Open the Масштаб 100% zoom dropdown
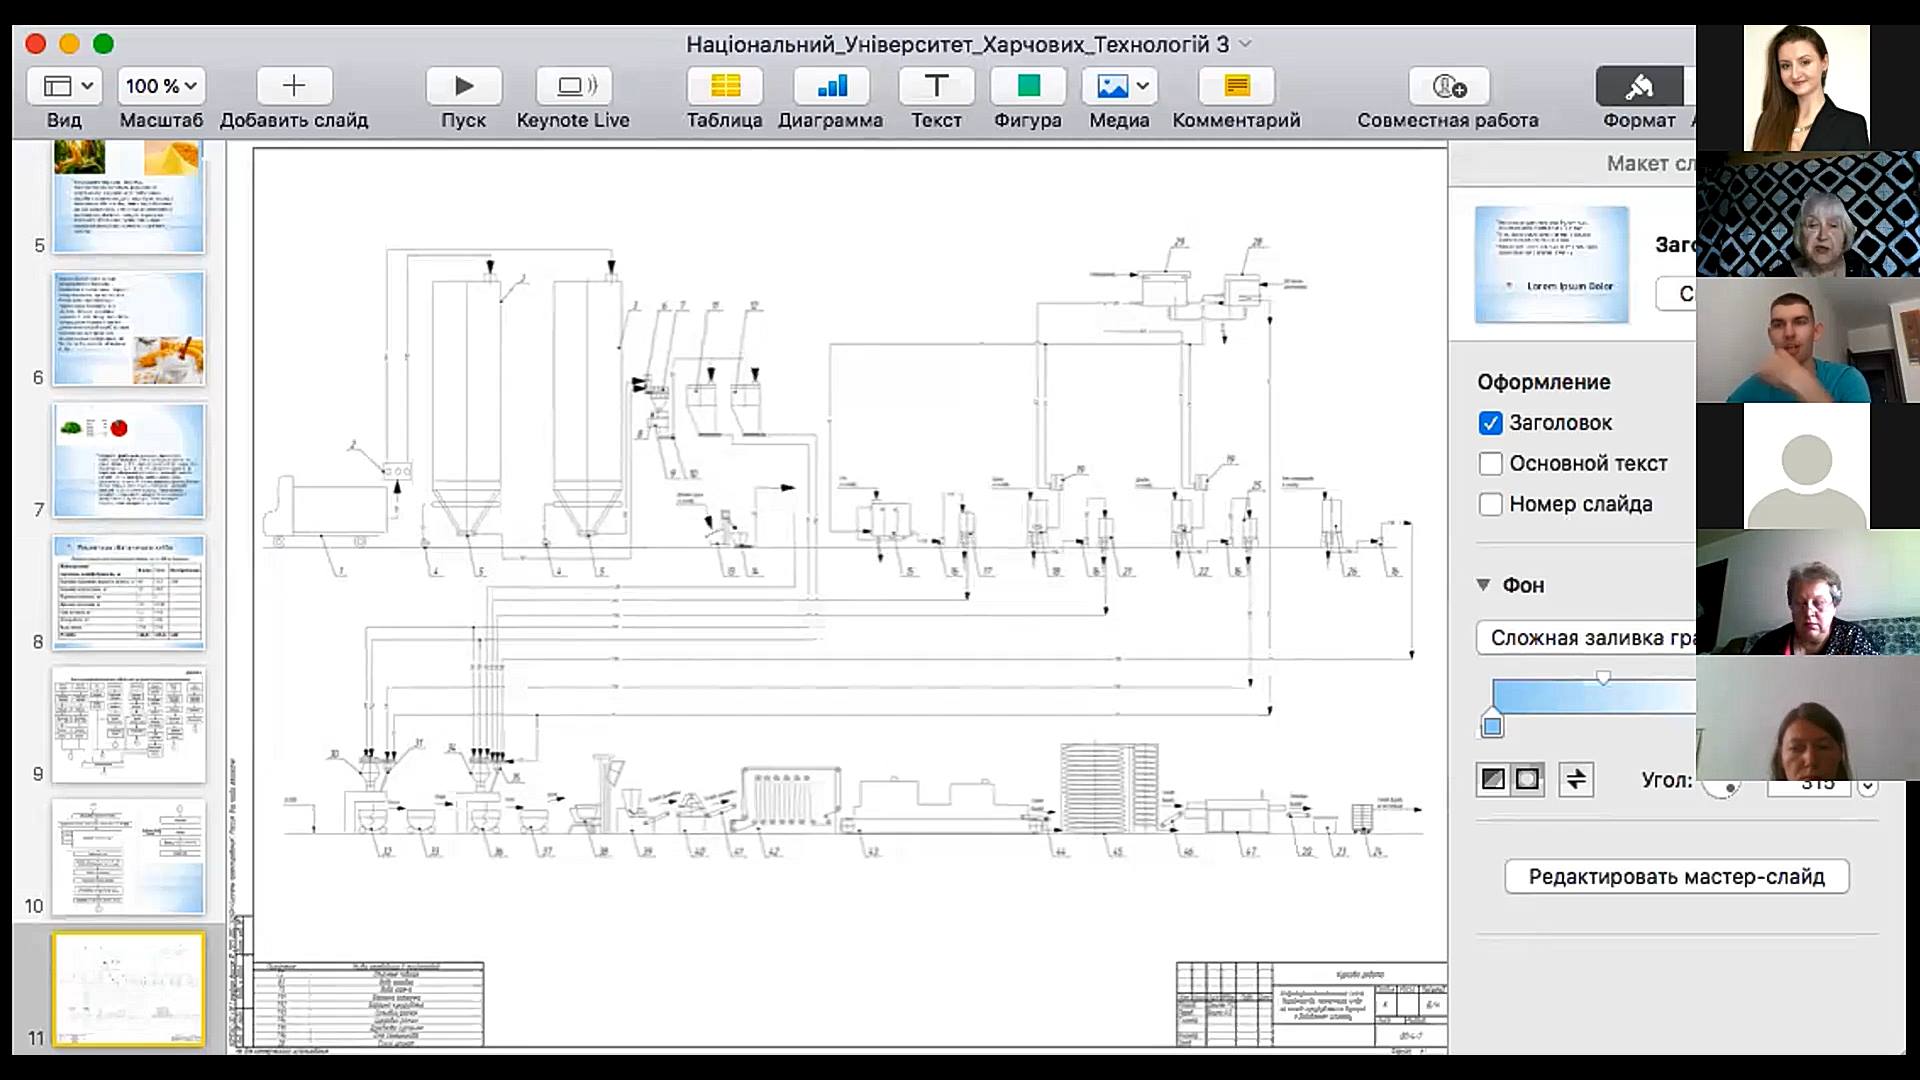 click(161, 87)
